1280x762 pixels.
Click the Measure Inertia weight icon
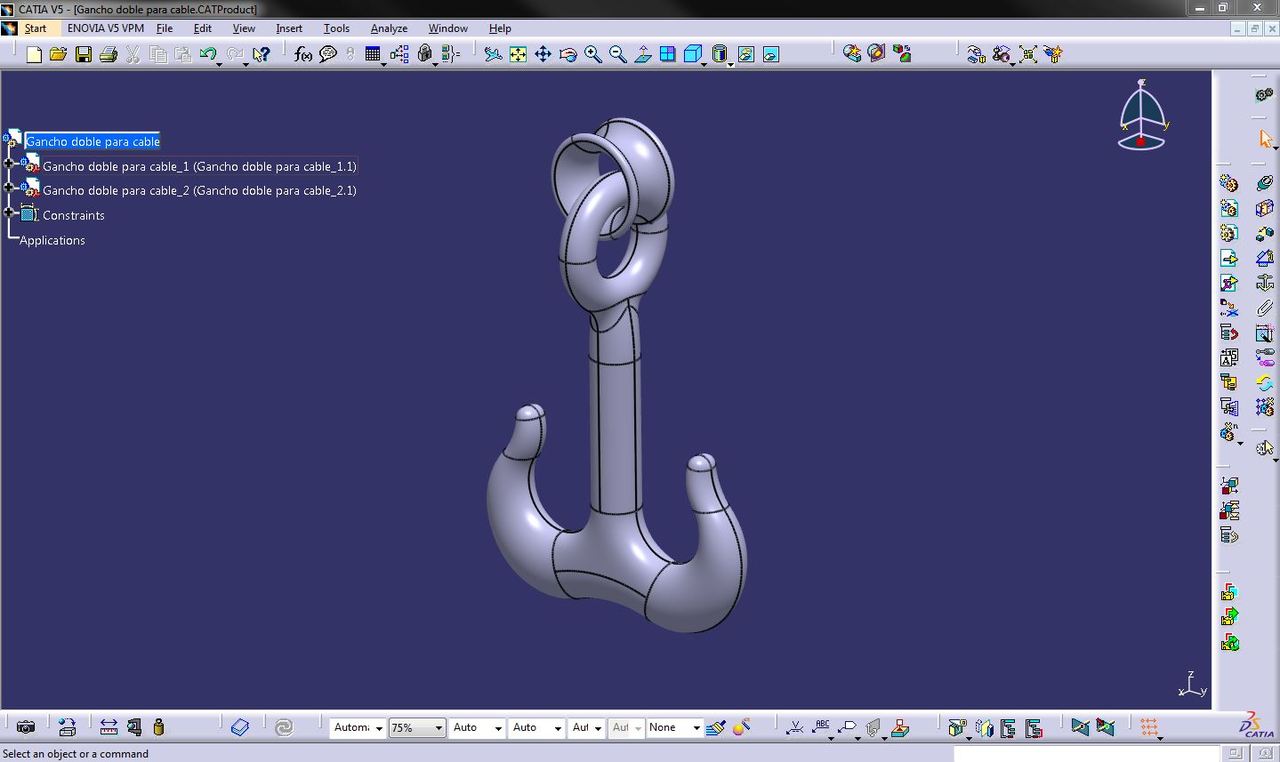click(x=159, y=727)
